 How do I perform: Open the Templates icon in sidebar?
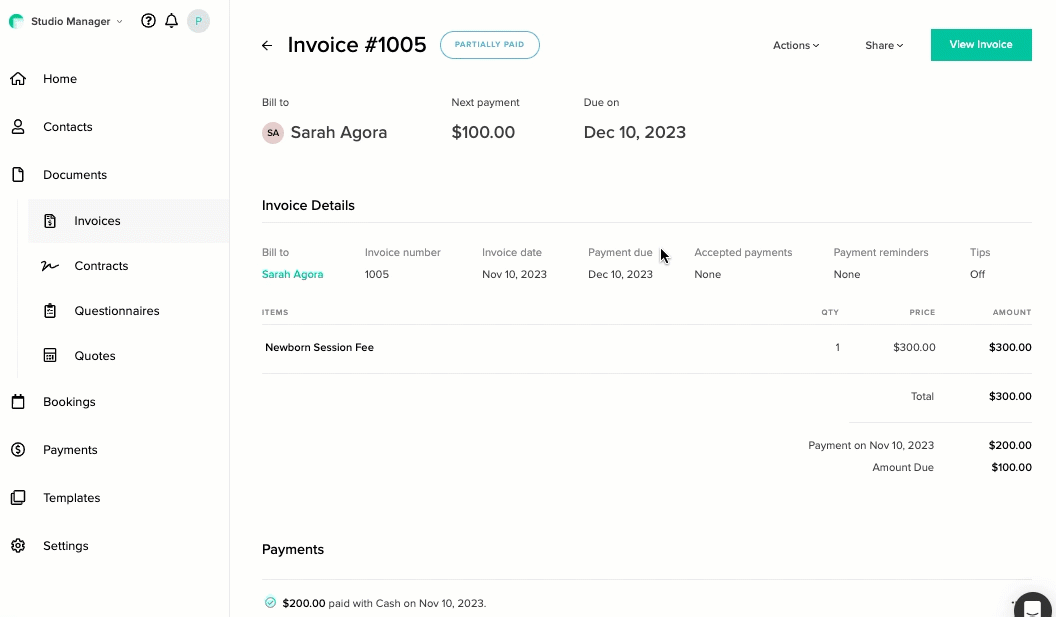pyautogui.click(x=17, y=497)
